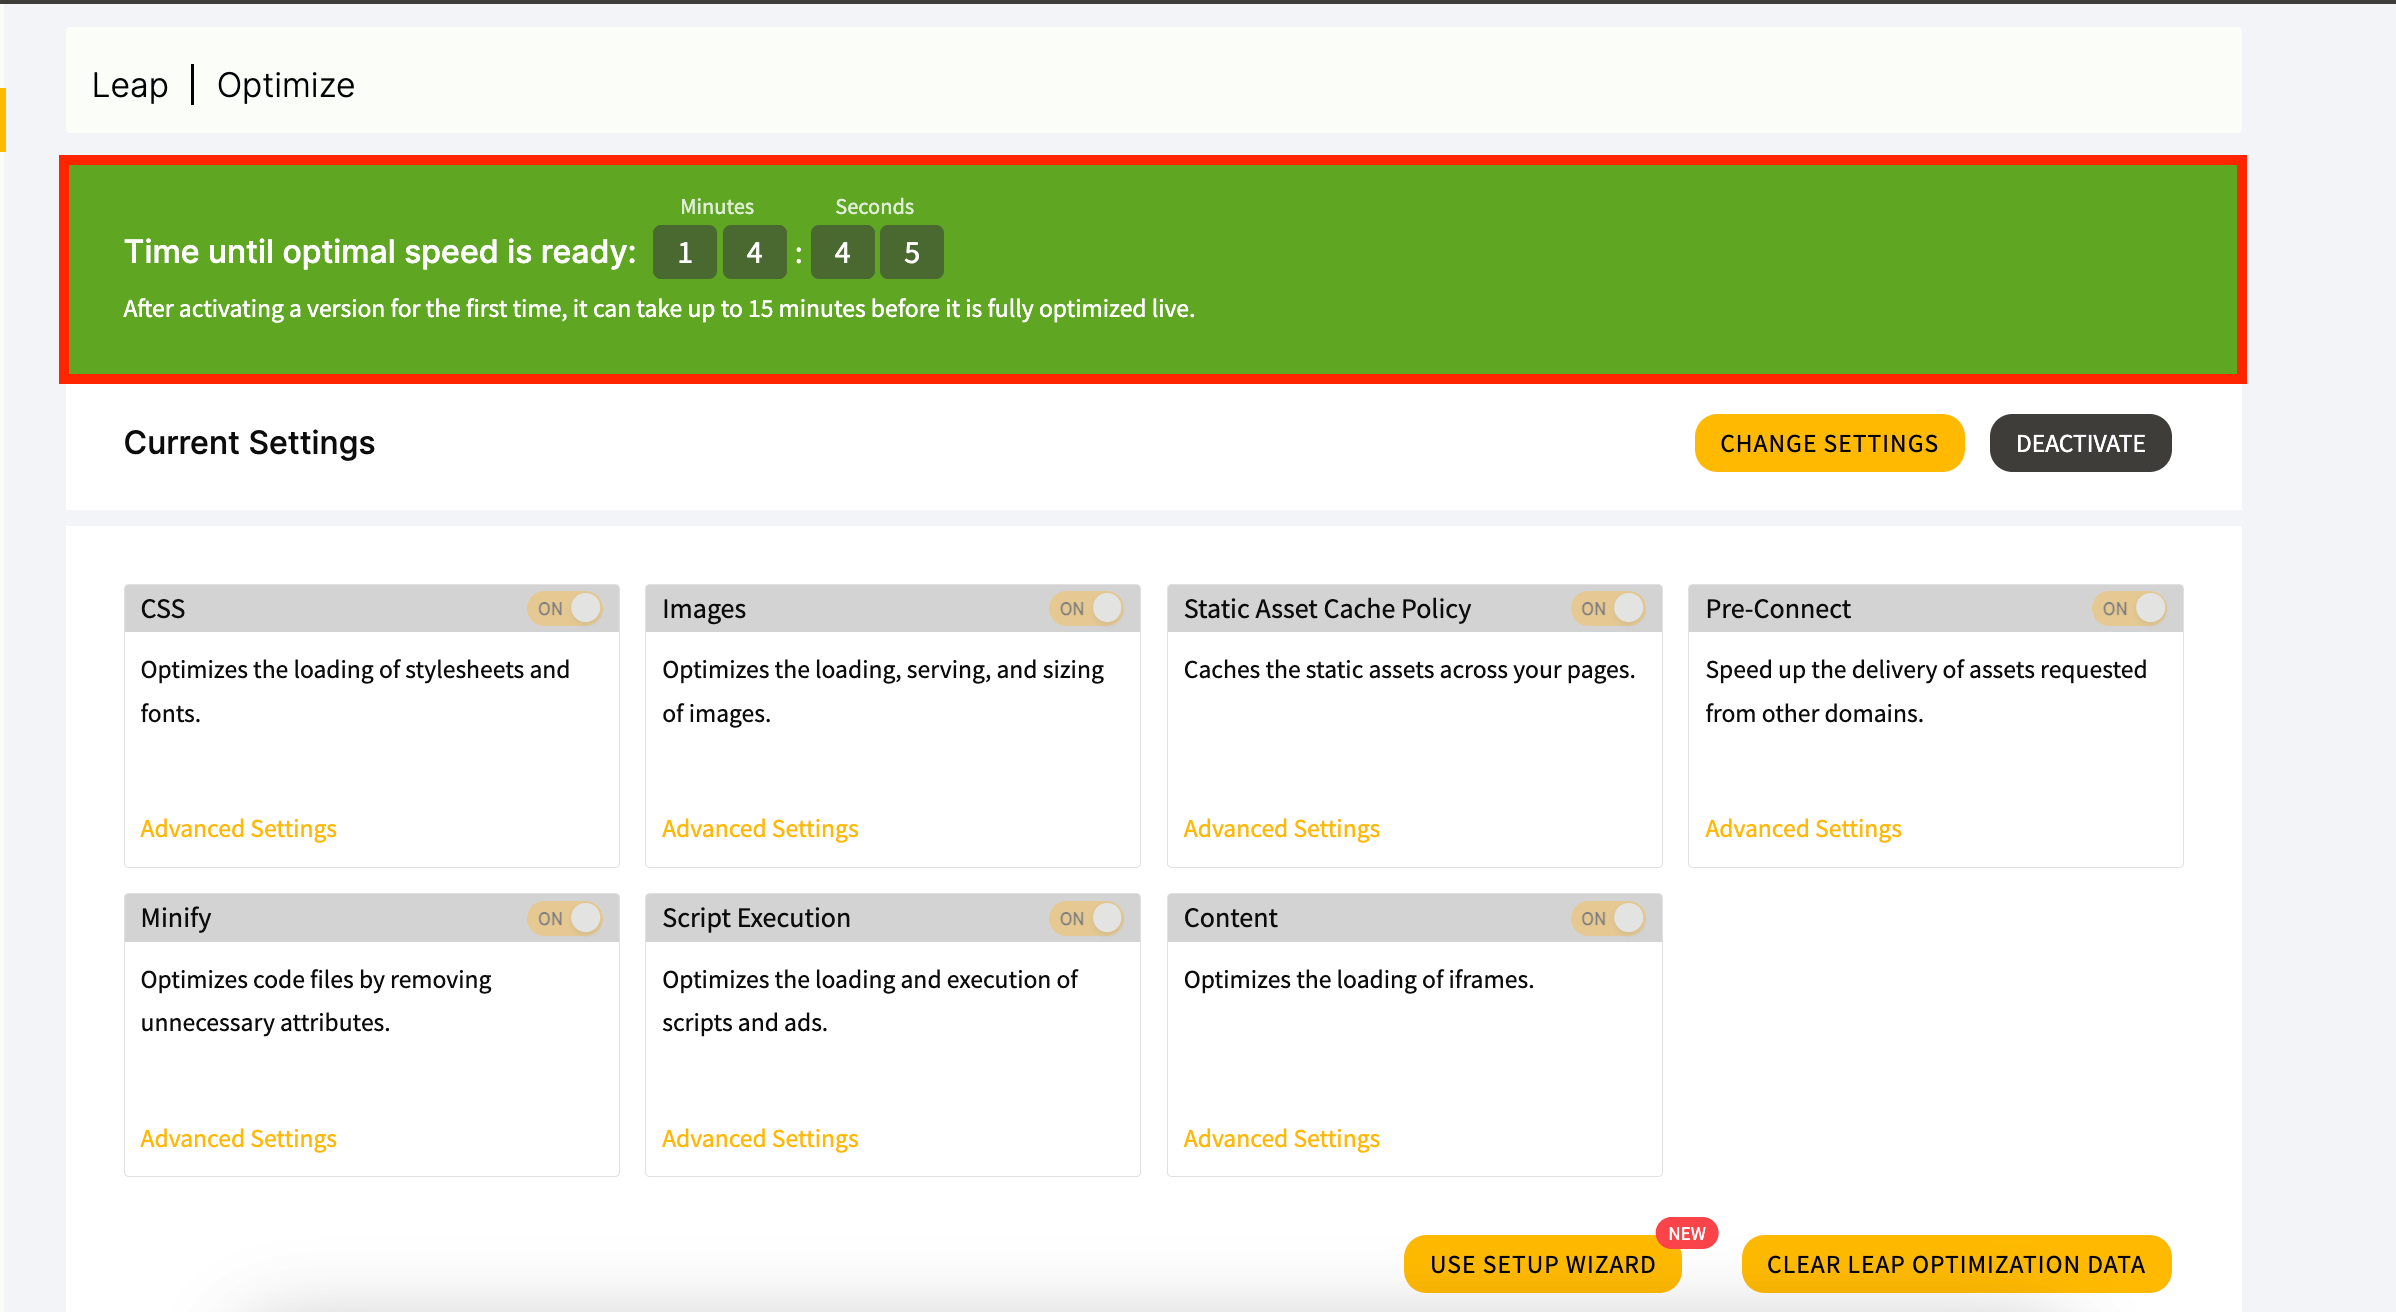Click the Change Settings button
Viewport: 2396px width, 1312px height.
point(1829,443)
